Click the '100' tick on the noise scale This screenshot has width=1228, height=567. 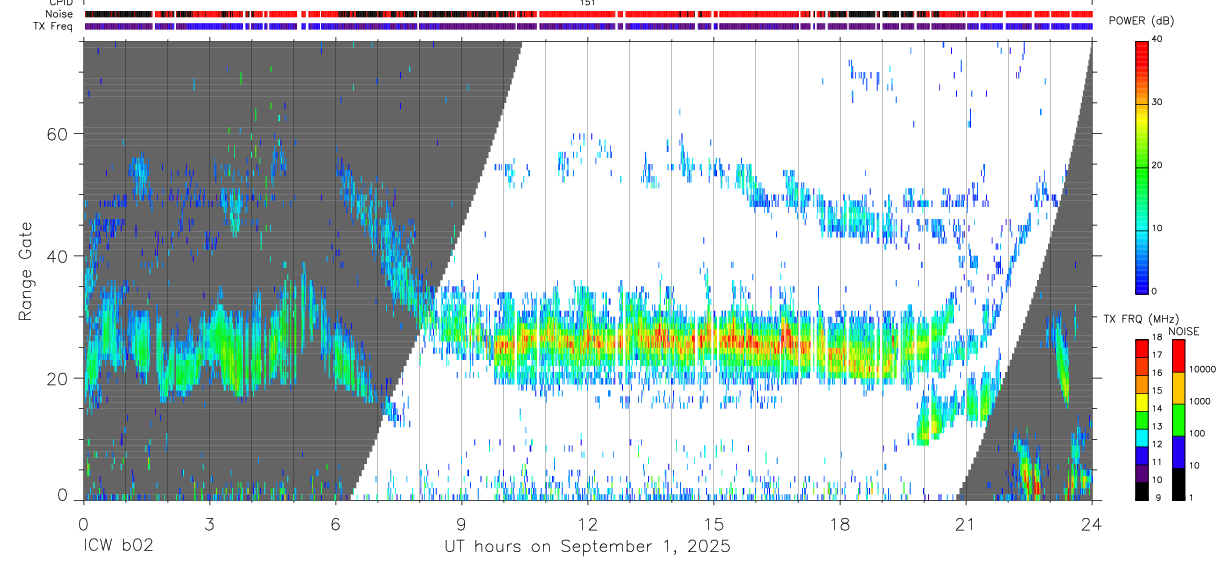click(x=1196, y=433)
